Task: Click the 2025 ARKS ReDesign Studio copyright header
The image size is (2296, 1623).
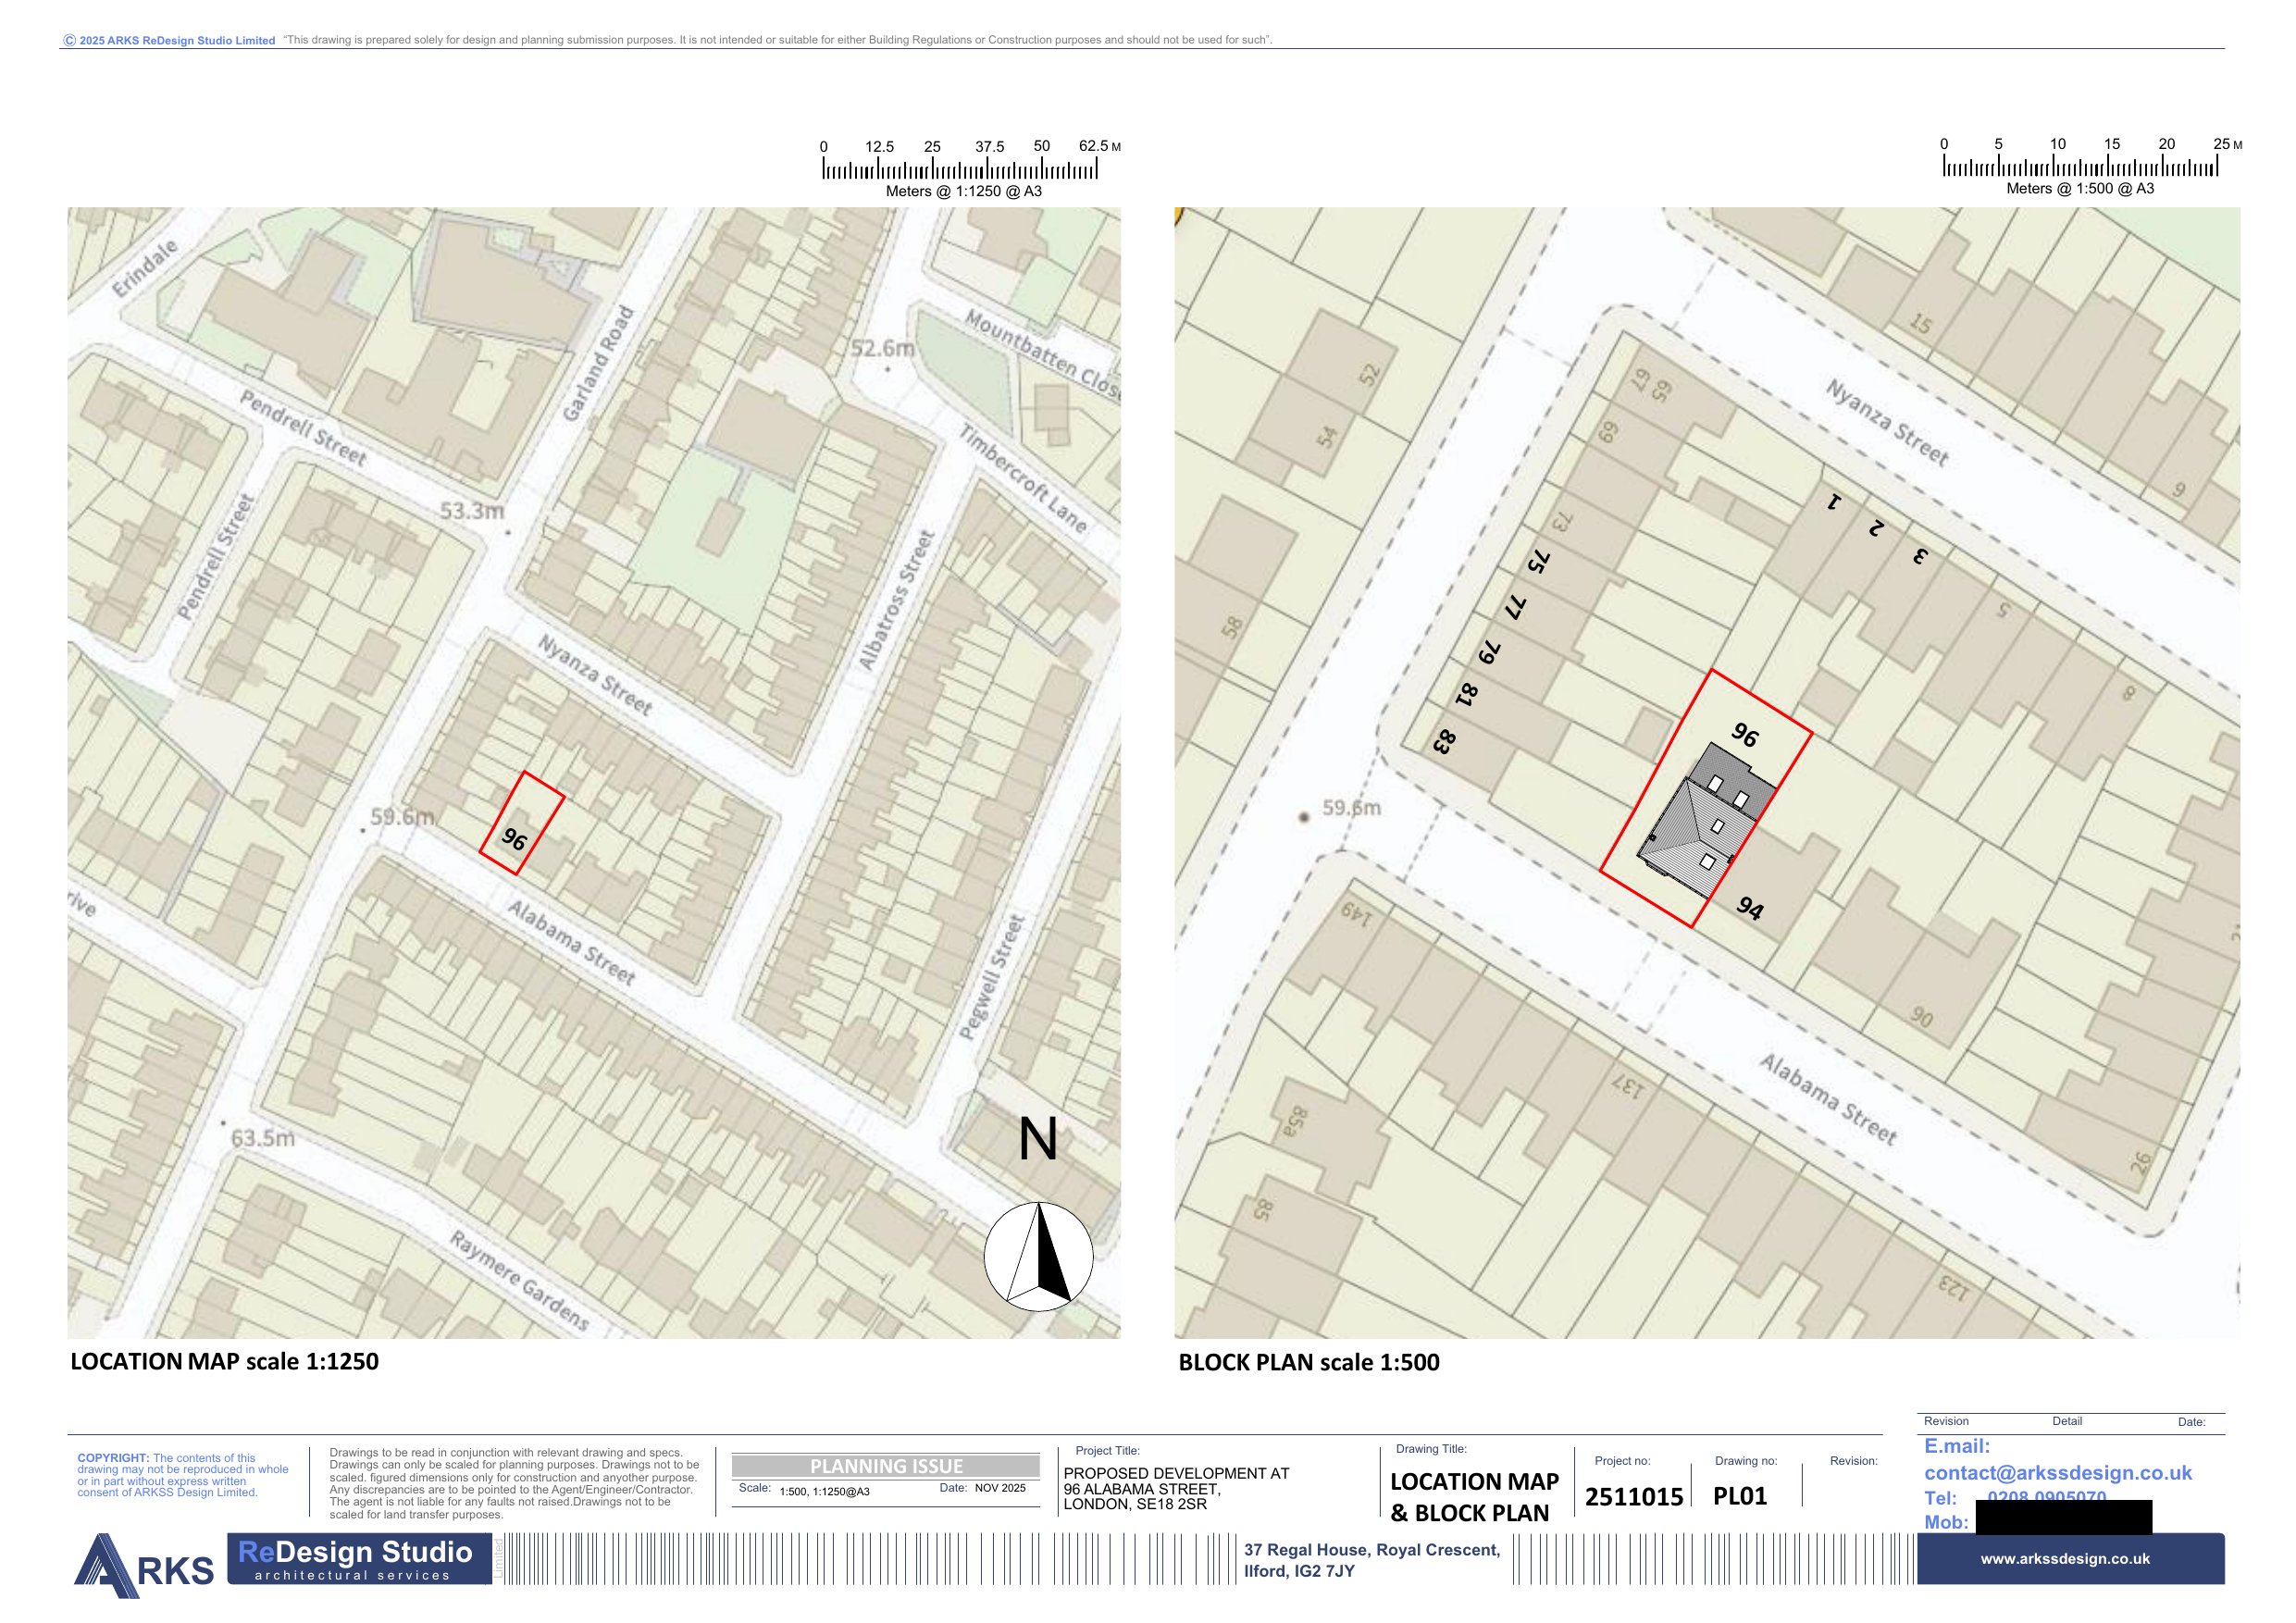Action: pos(169,41)
